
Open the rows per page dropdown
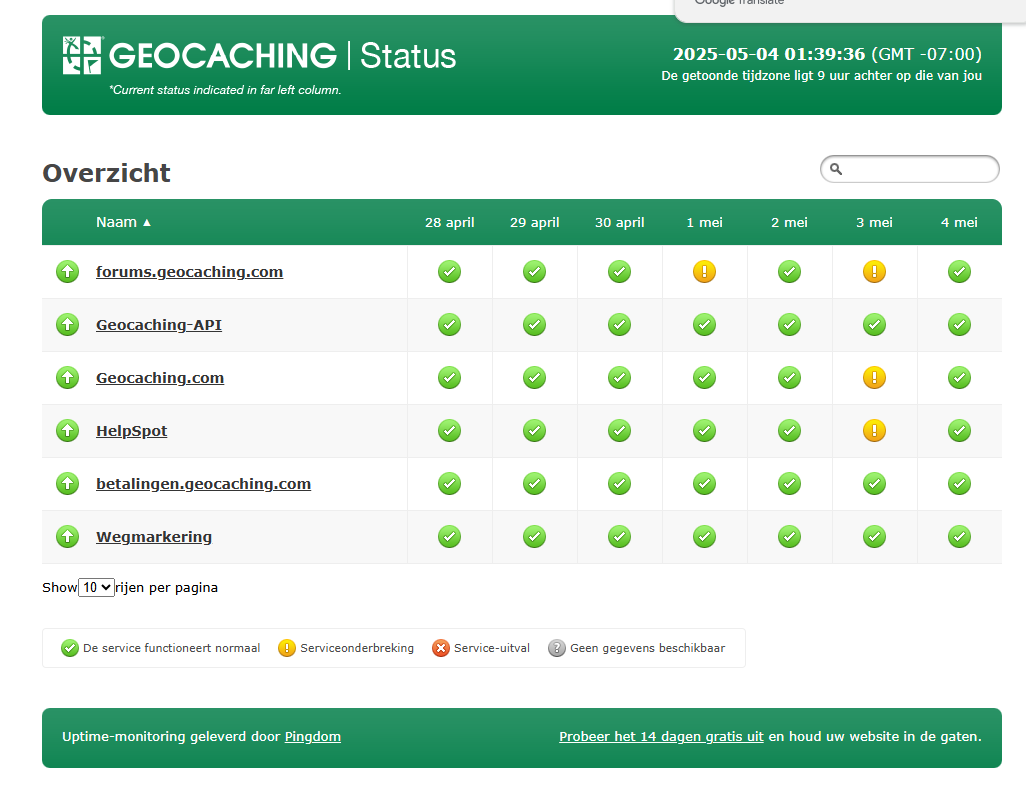[x=96, y=588]
